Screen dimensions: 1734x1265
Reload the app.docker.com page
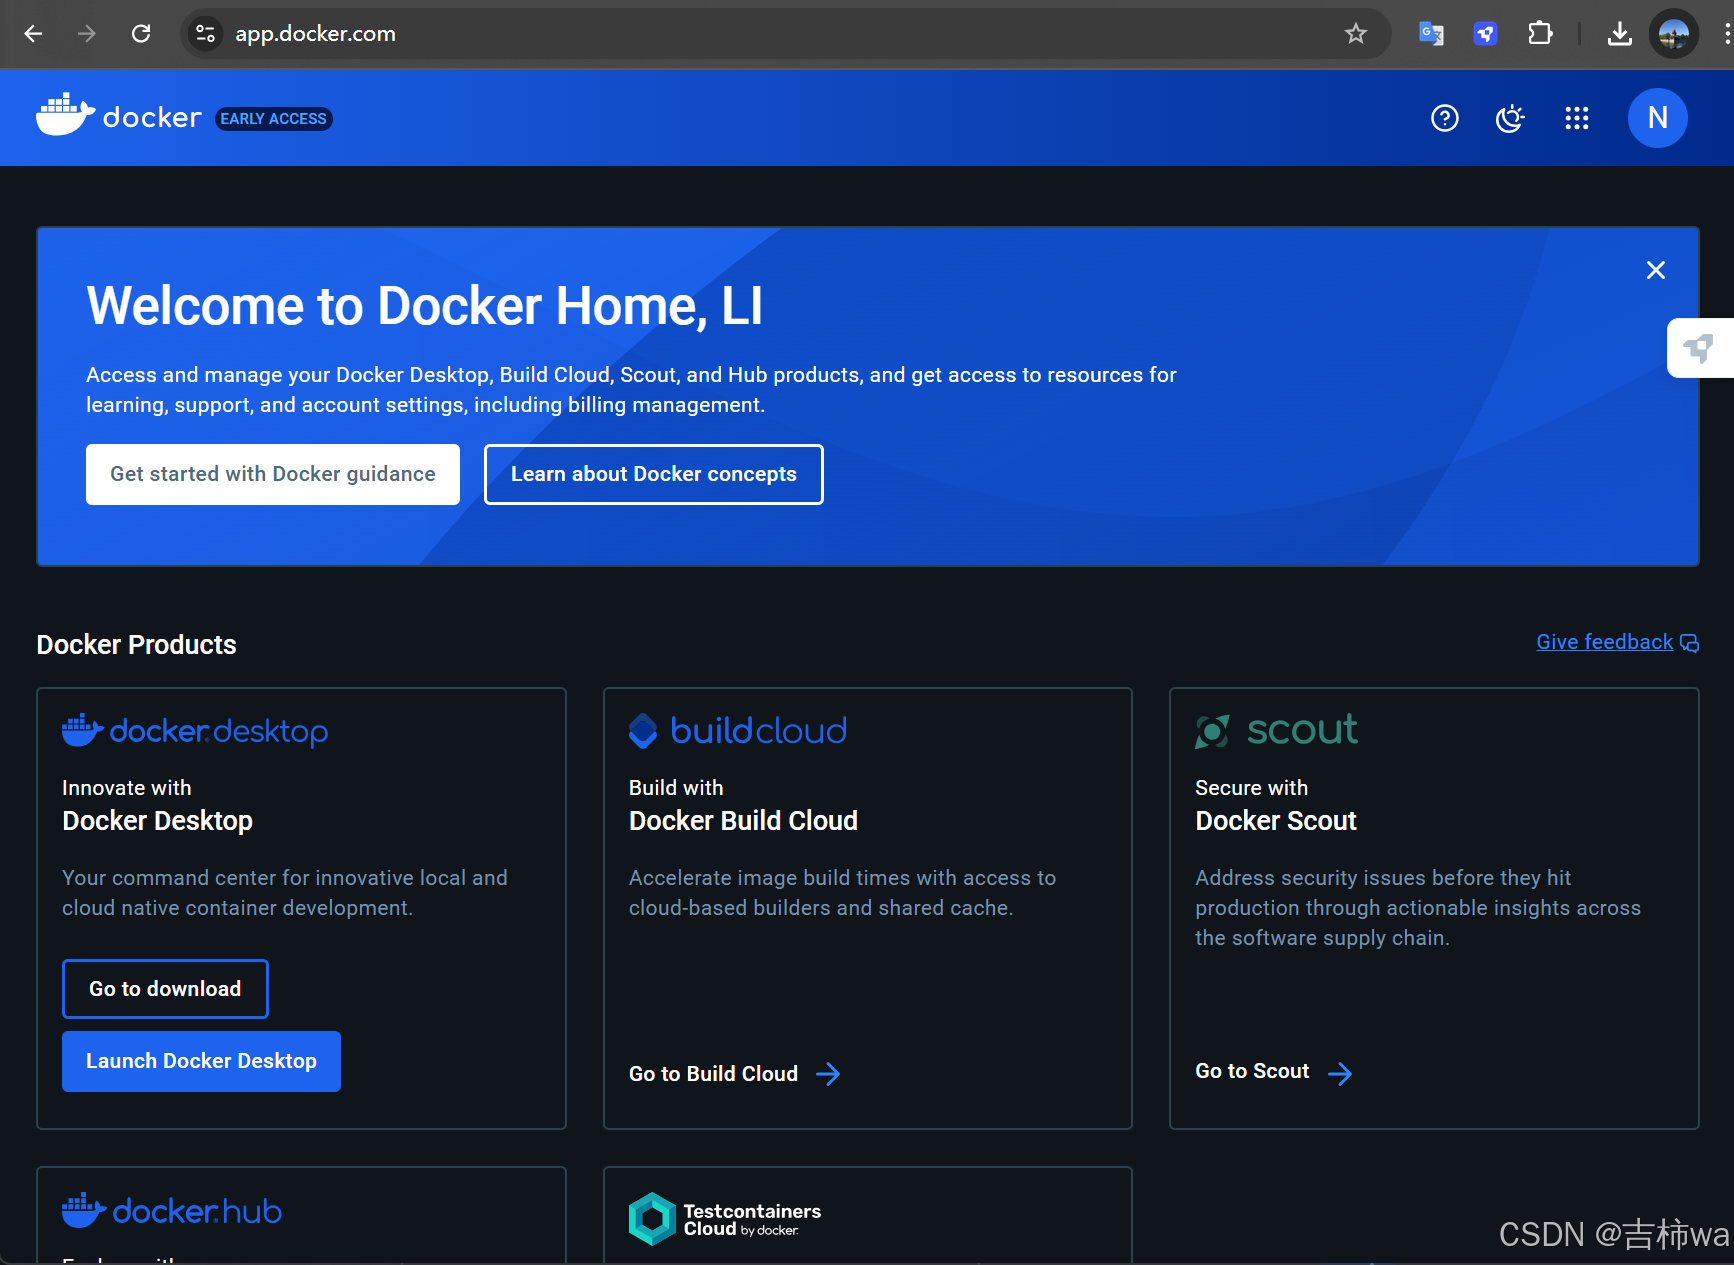pyautogui.click(x=141, y=34)
